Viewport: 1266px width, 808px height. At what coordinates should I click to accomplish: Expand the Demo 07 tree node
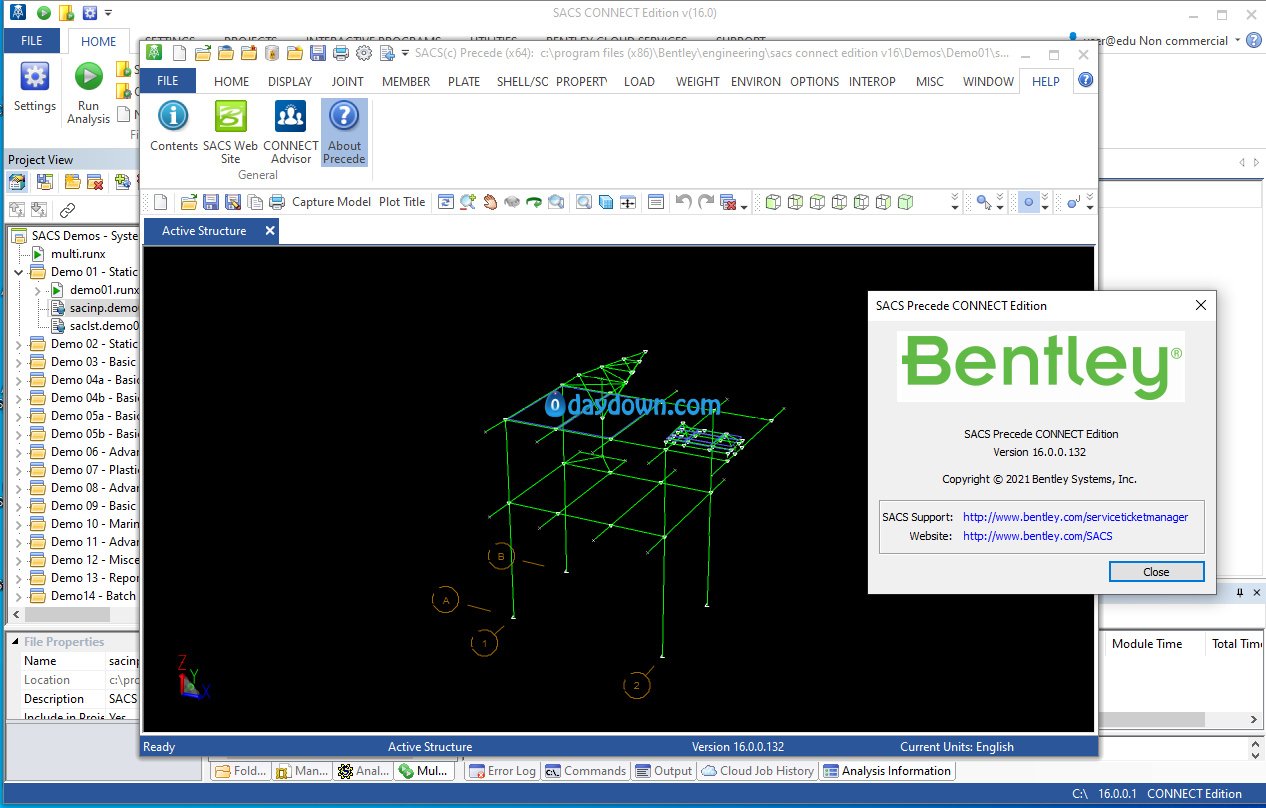point(19,470)
